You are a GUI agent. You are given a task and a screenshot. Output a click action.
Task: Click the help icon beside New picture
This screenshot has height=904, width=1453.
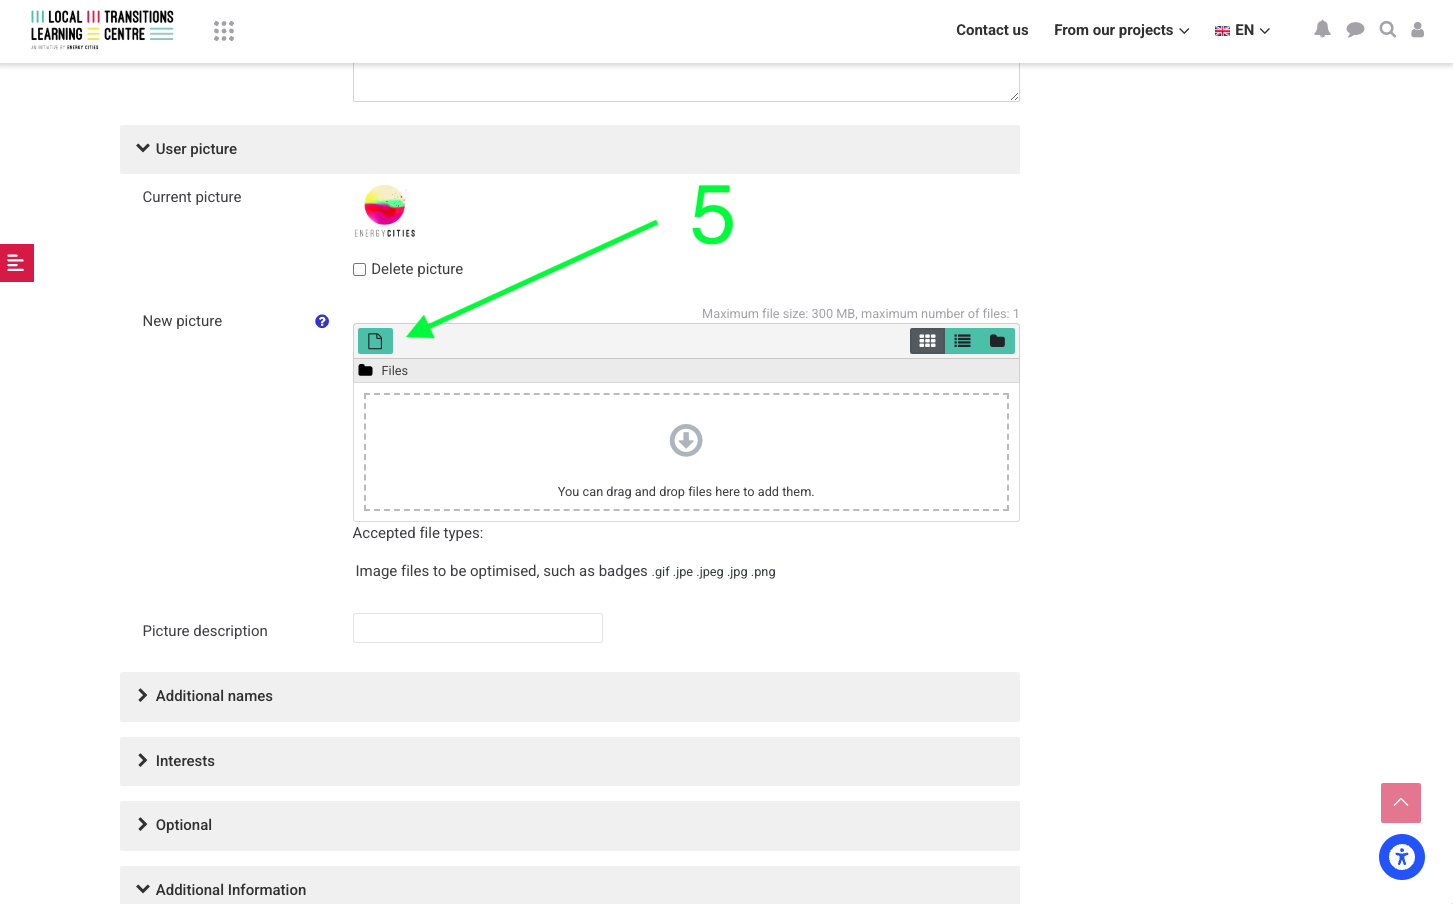coord(322,321)
